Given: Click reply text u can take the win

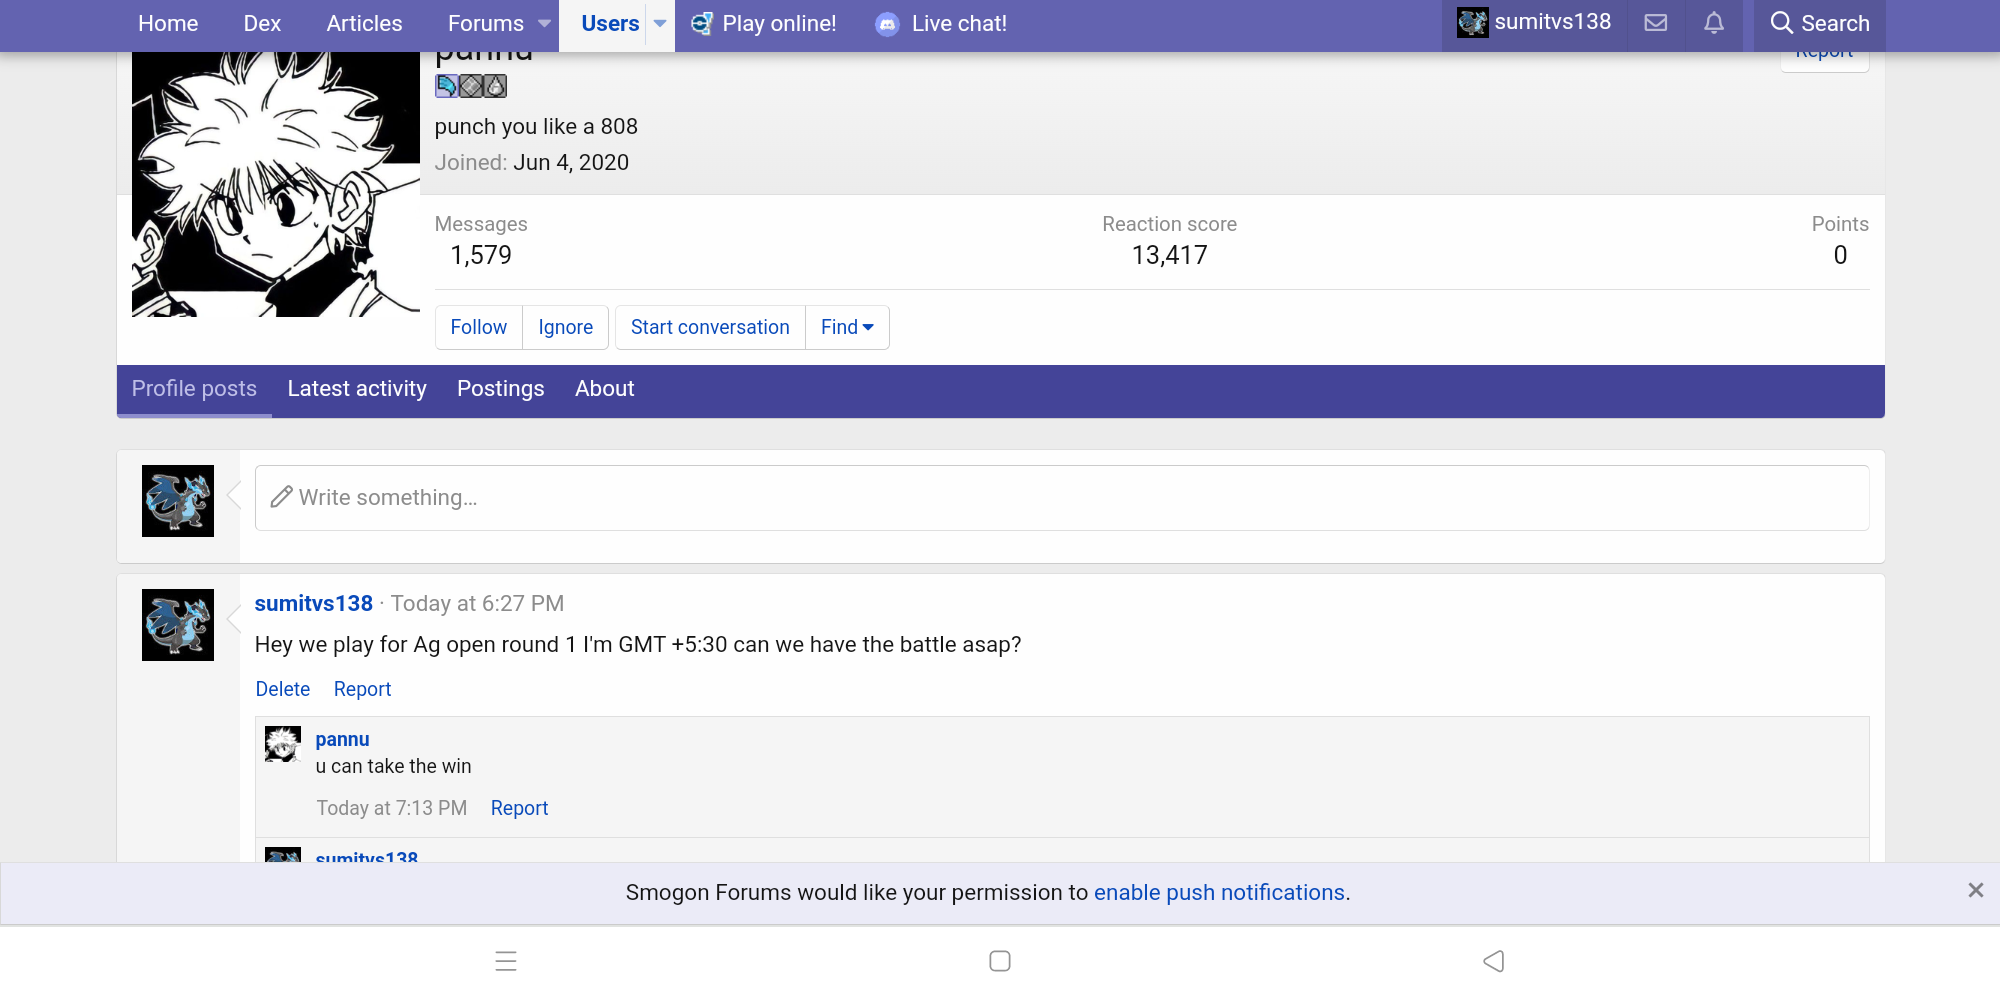Looking at the screenshot, I should pos(394,766).
